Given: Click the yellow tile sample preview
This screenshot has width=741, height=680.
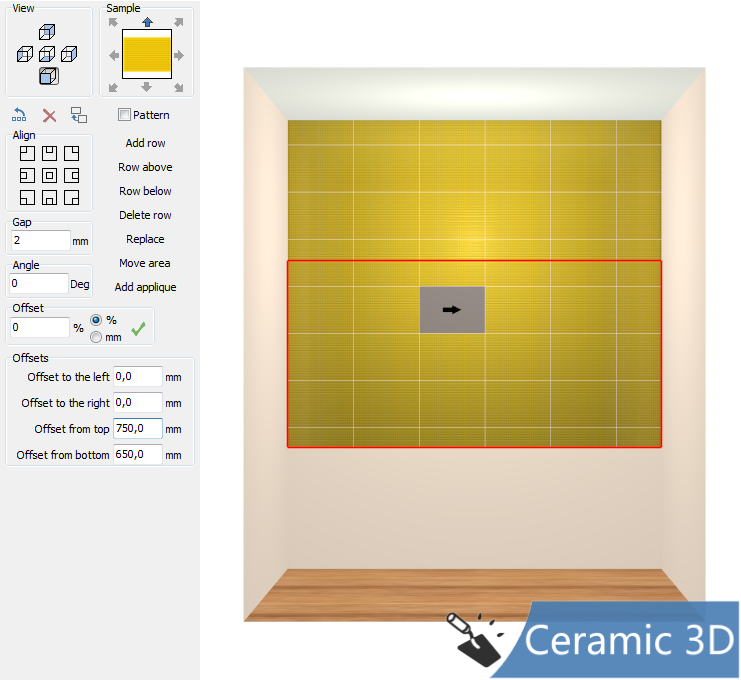Looking at the screenshot, I should click(x=147, y=54).
